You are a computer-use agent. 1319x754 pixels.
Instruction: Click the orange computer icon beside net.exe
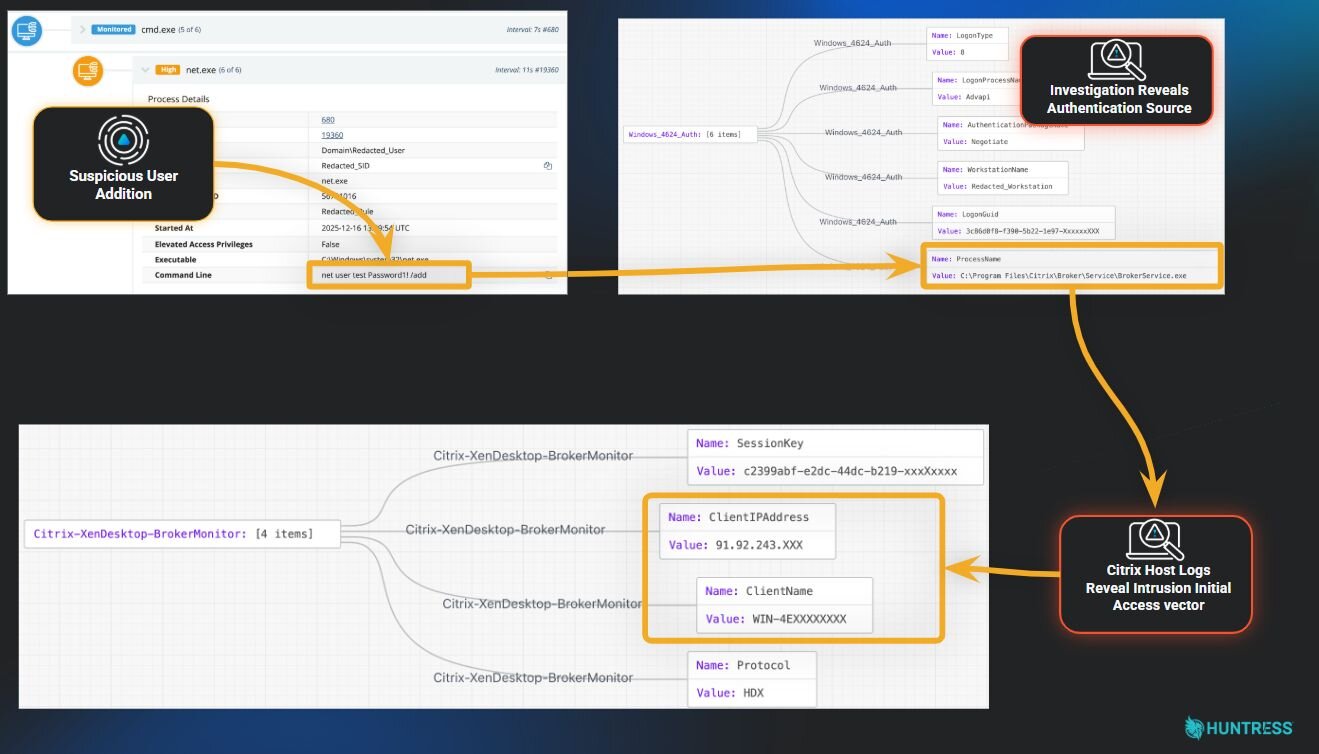88,71
